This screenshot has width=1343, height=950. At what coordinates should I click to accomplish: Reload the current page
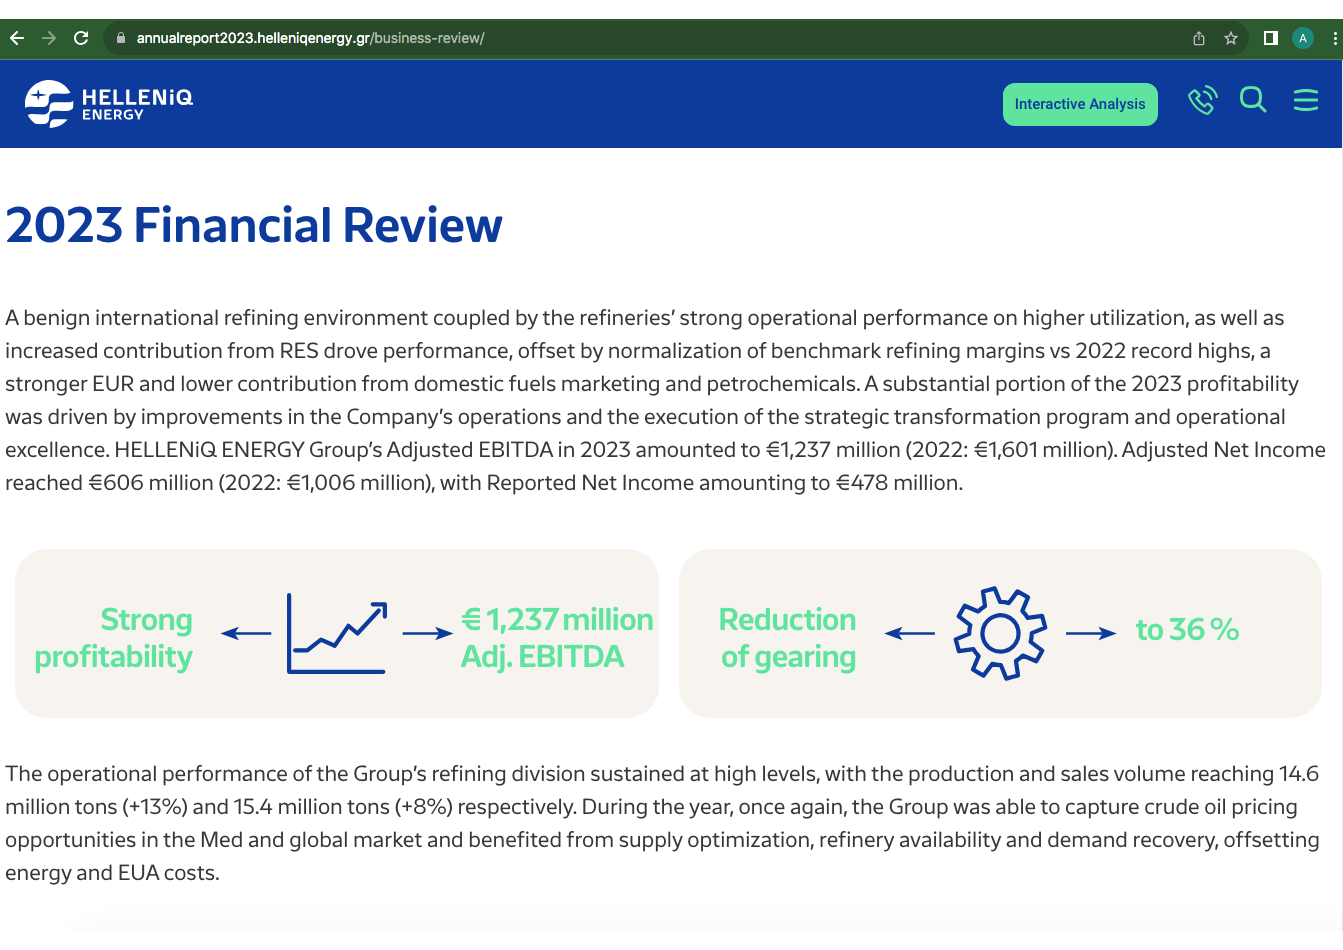click(x=81, y=38)
